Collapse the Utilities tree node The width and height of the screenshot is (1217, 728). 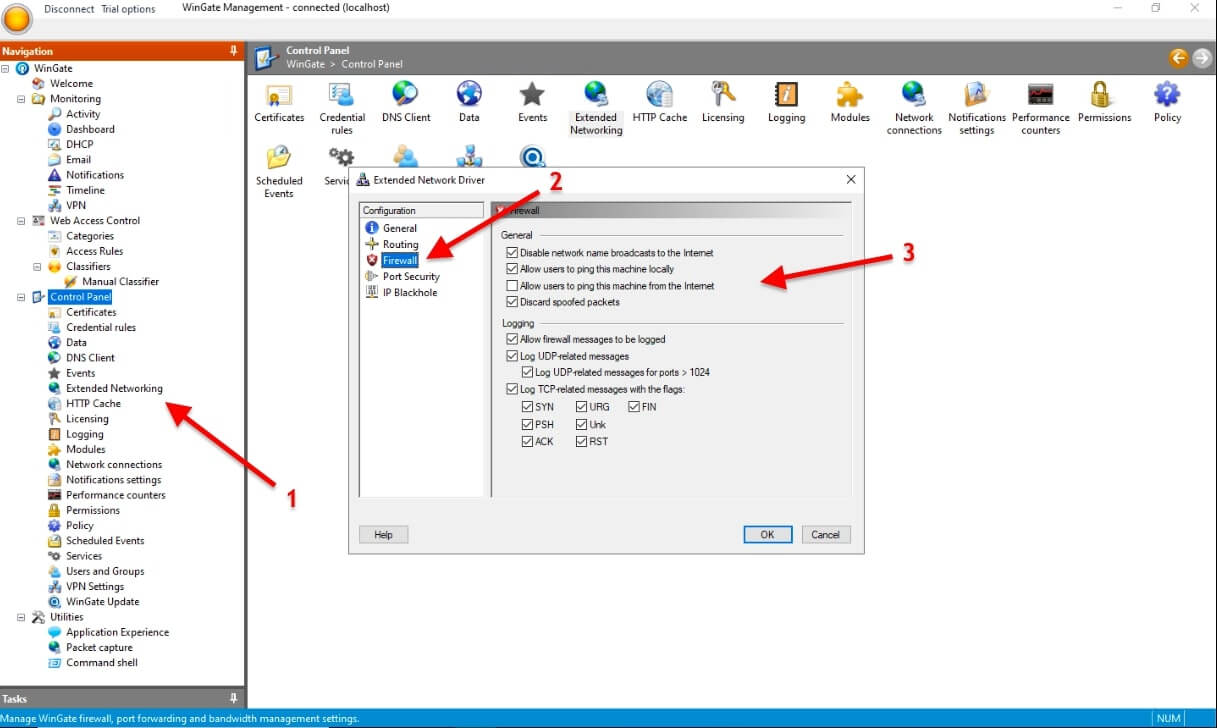point(21,617)
